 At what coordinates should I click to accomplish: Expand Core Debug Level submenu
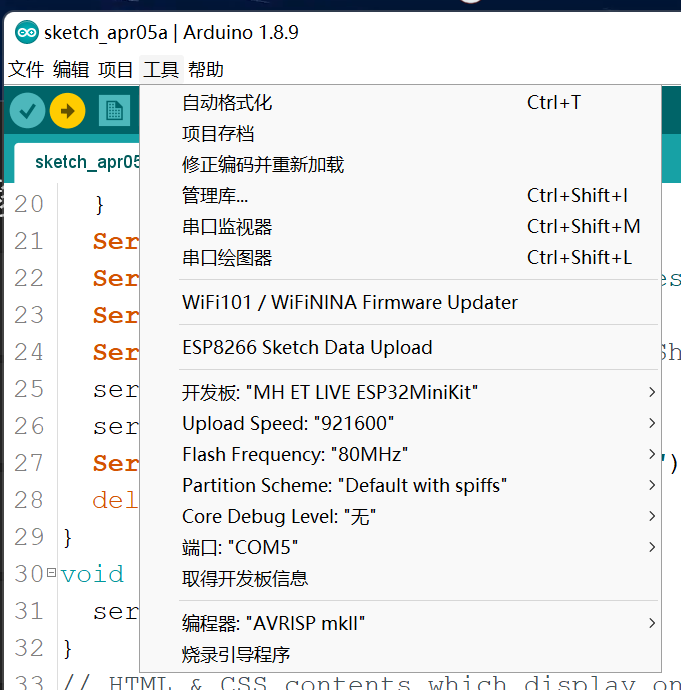[x=400, y=516]
